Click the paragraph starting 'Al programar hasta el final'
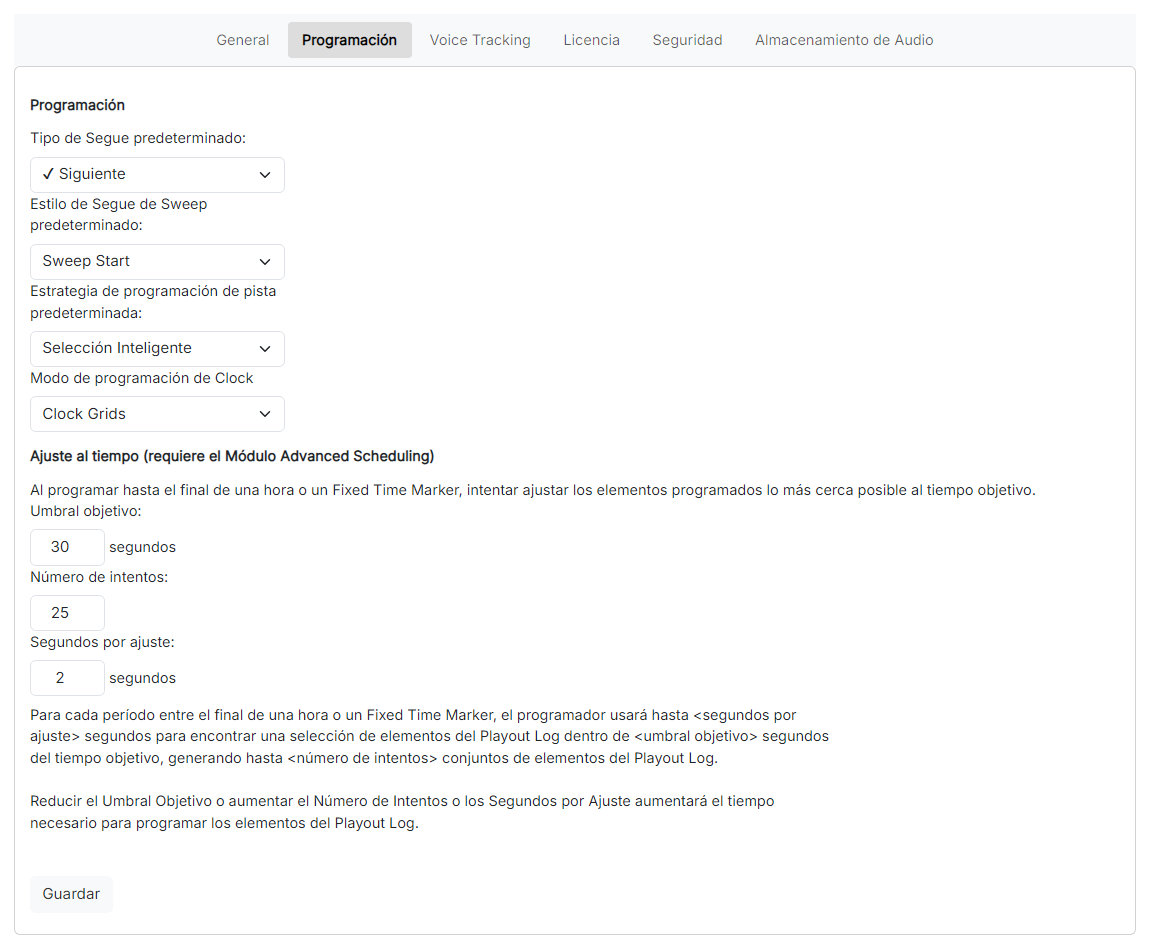Viewport: 1150px width, 950px height. 532,490
